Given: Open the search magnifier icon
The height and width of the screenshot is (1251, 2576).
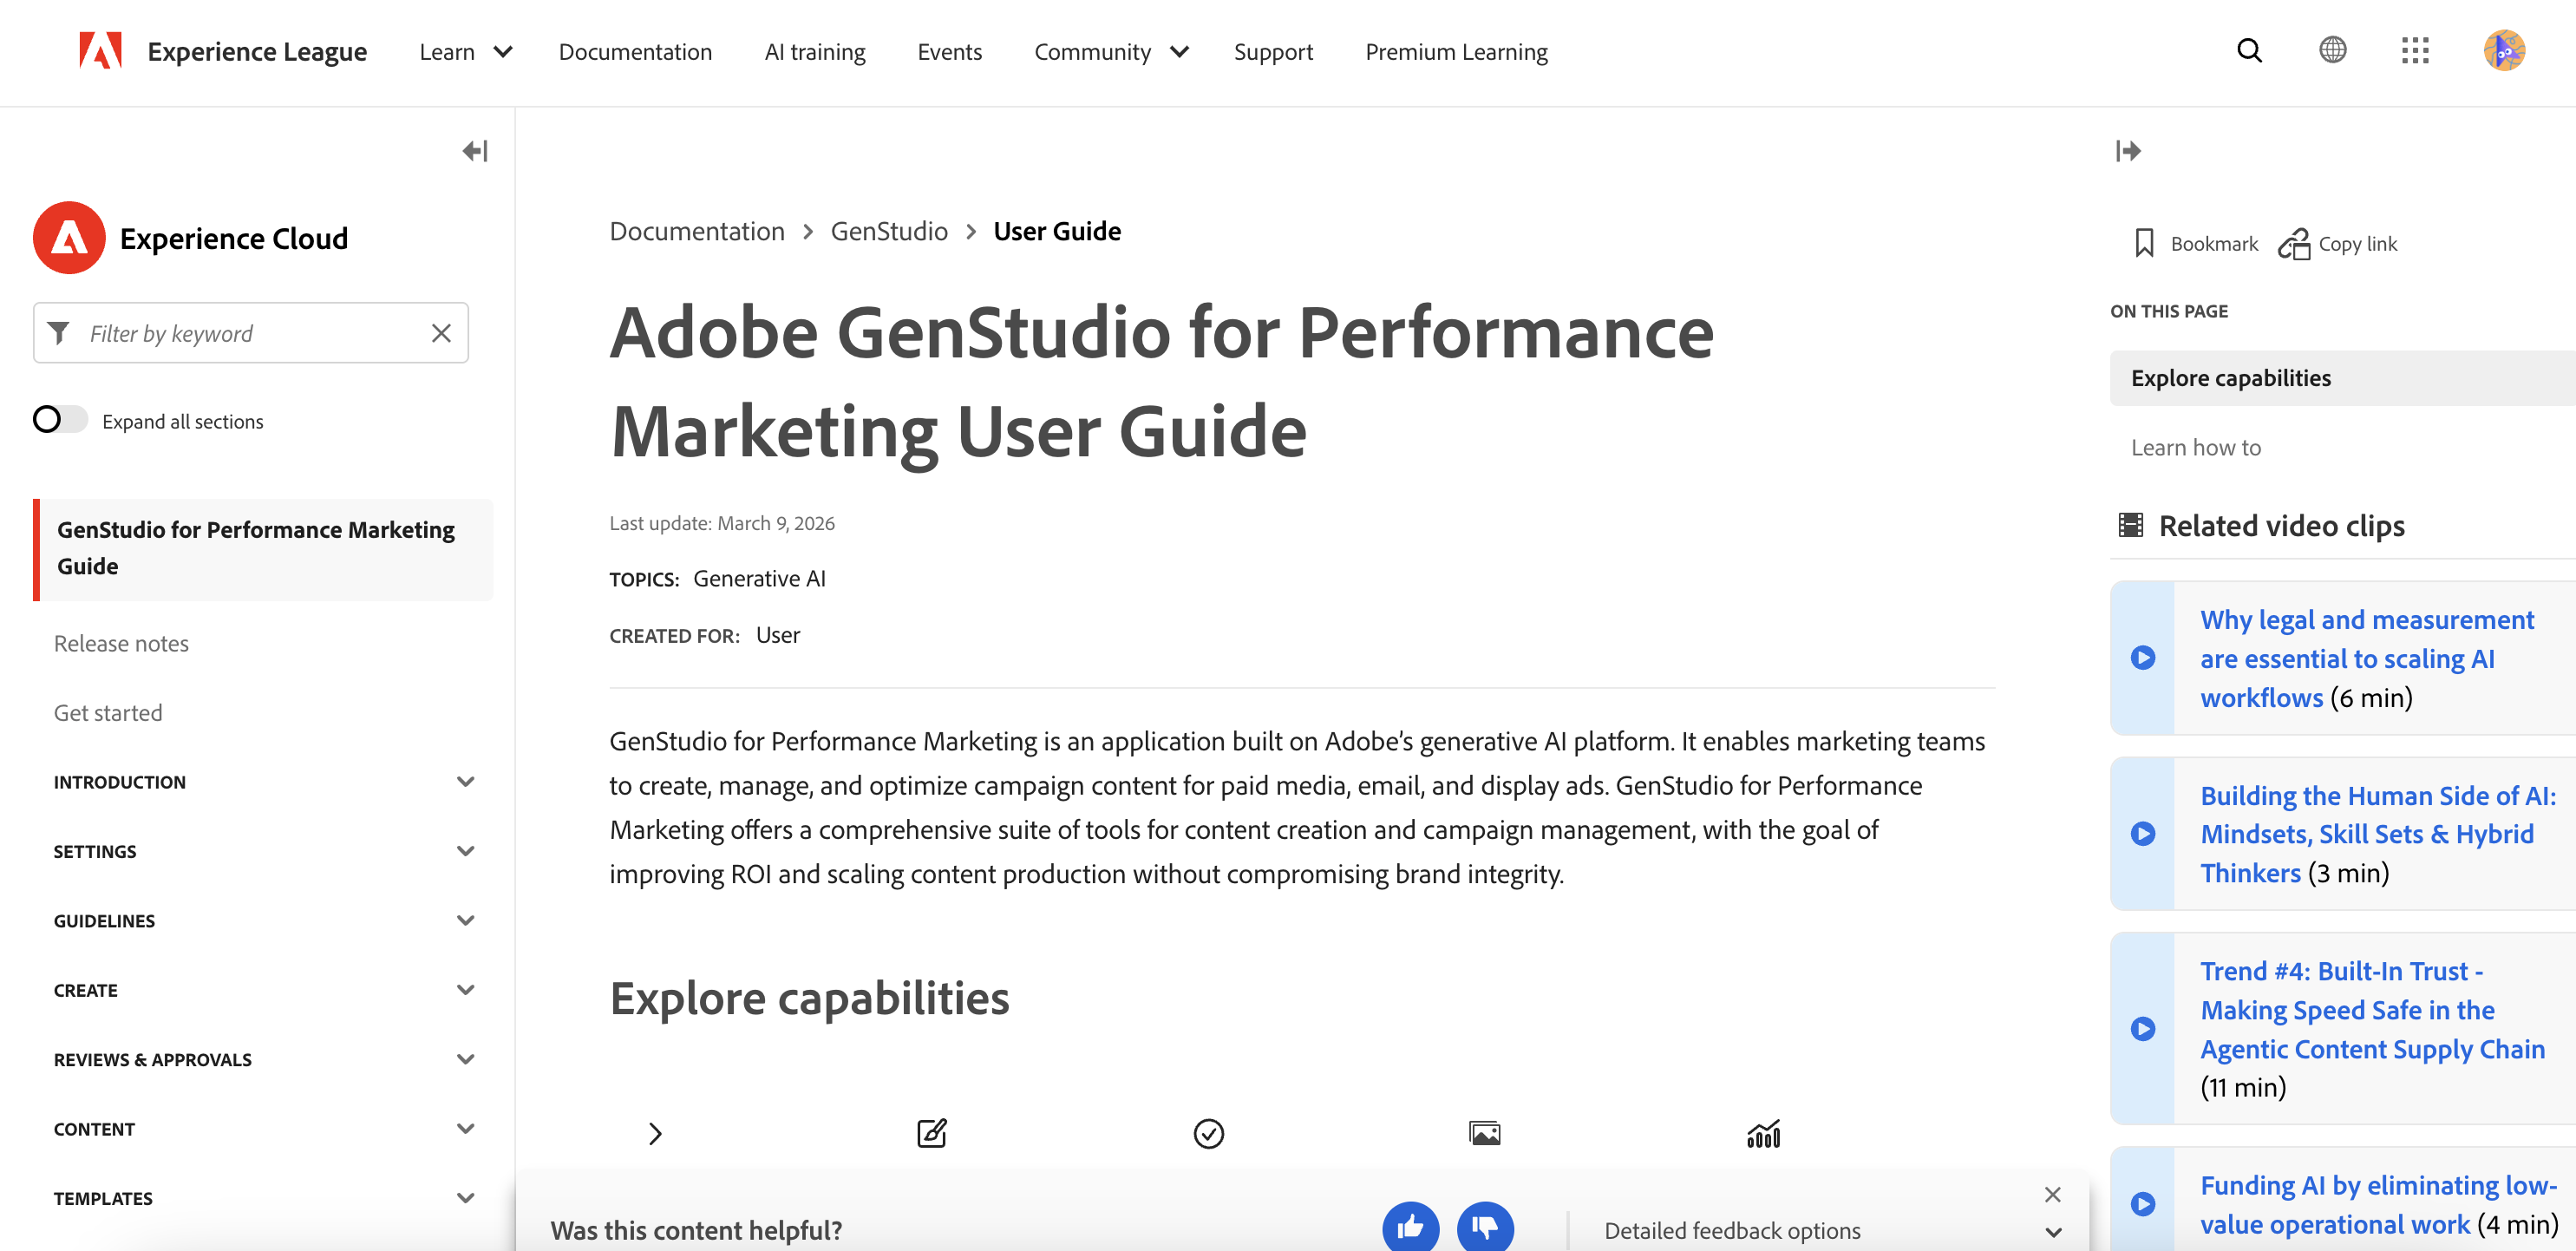Looking at the screenshot, I should (x=2249, y=50).
